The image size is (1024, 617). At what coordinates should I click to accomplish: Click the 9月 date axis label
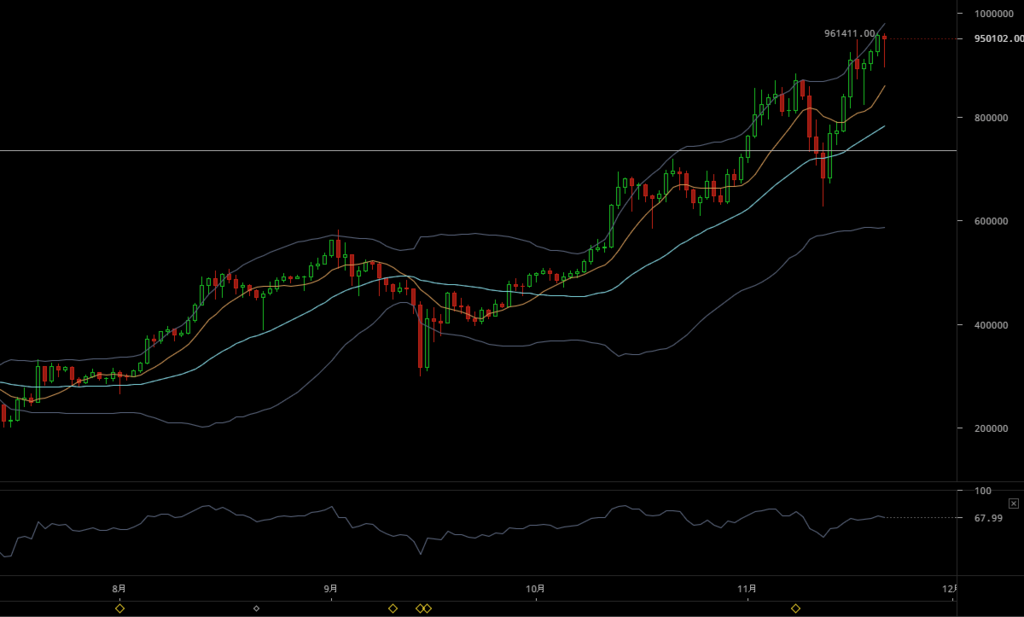tap(330, 588)
